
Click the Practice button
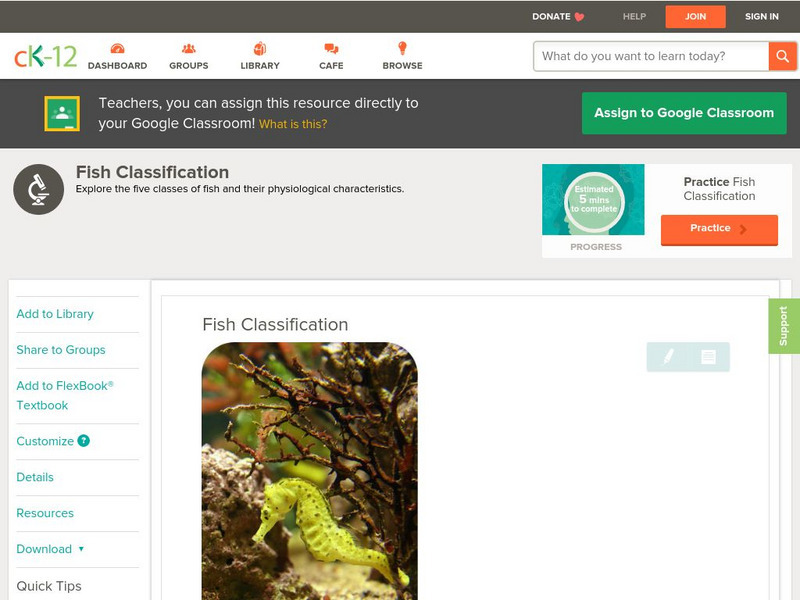719,229
